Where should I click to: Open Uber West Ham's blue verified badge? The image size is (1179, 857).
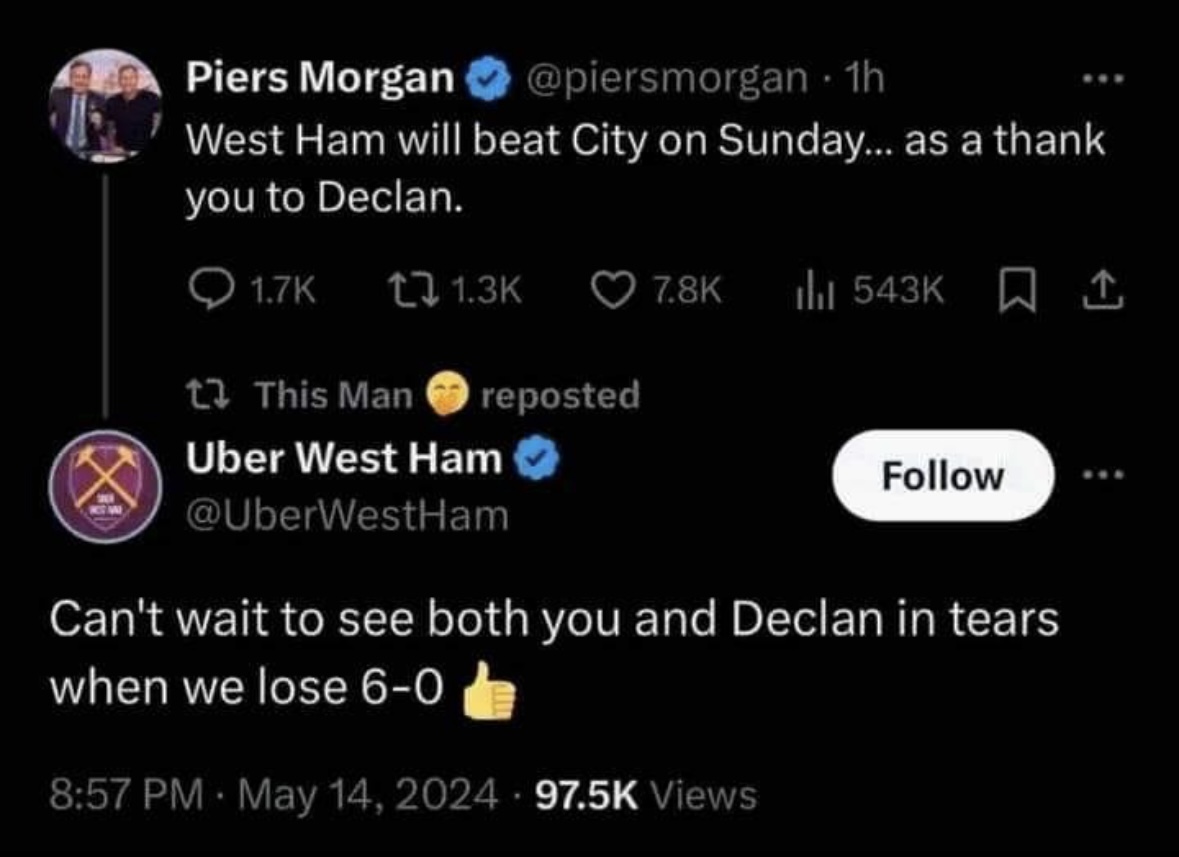click(x=537, y=458)
